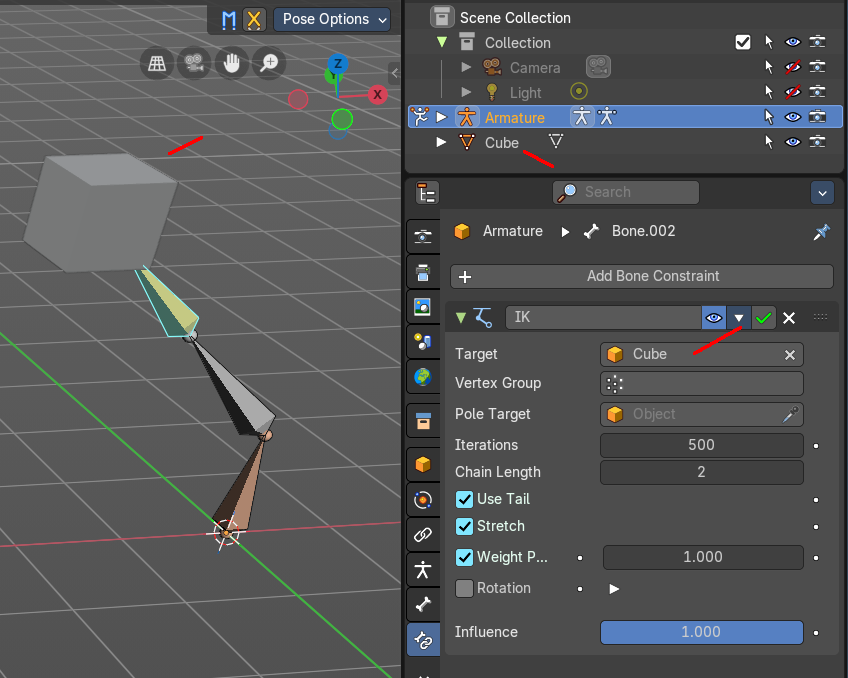This screenshot has width=848, height=678.
Task: Open properties editor options dropdown
Action: pyautogui.click(x=822, y=193)
